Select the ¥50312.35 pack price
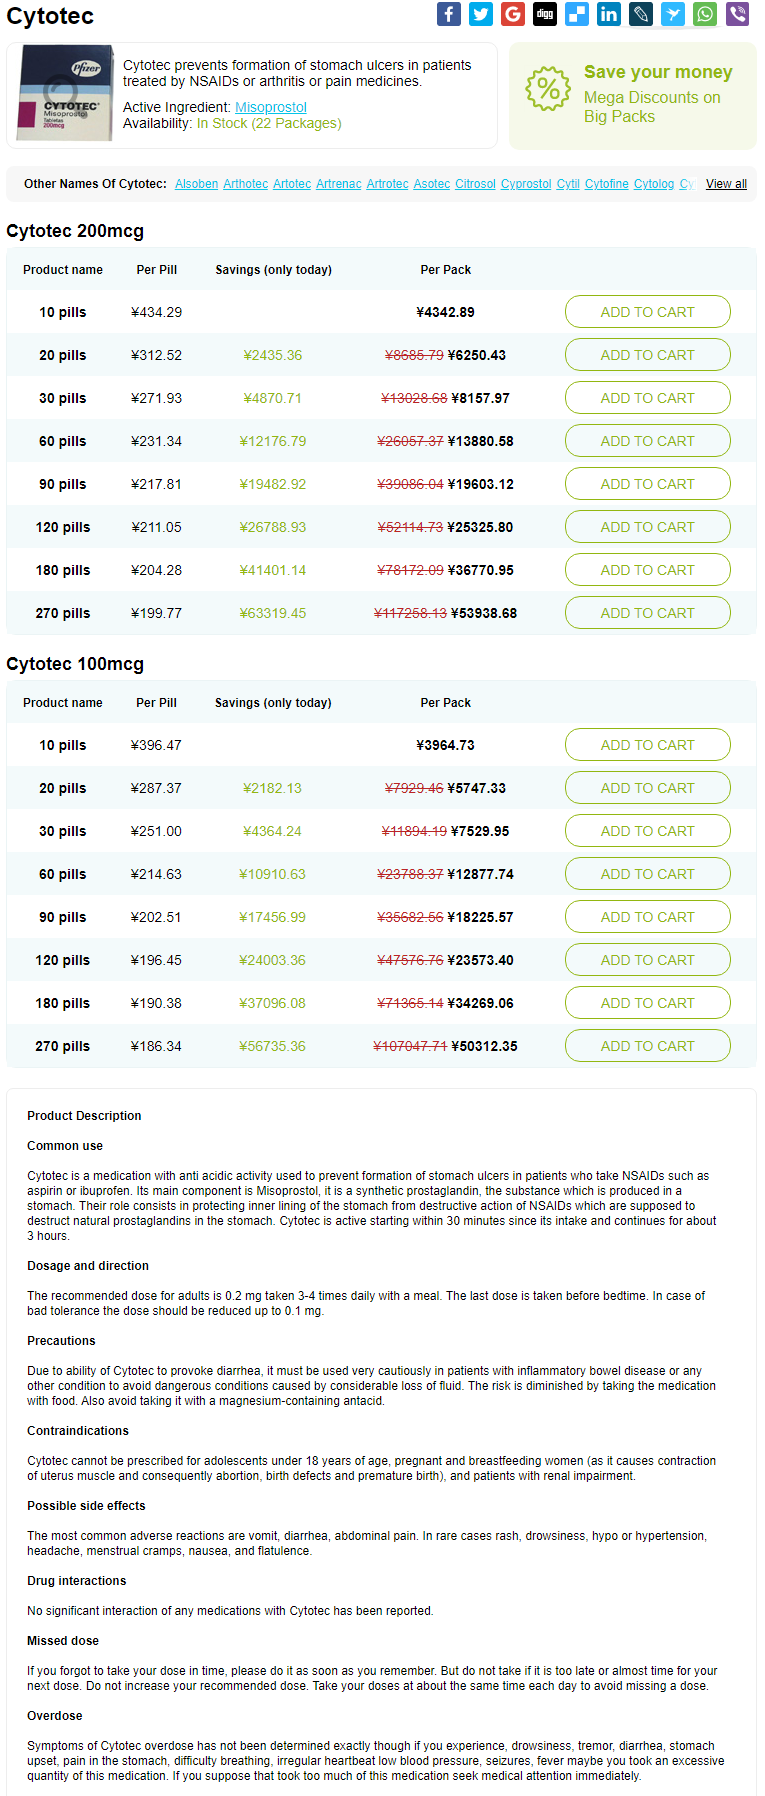 point(484,1046)
